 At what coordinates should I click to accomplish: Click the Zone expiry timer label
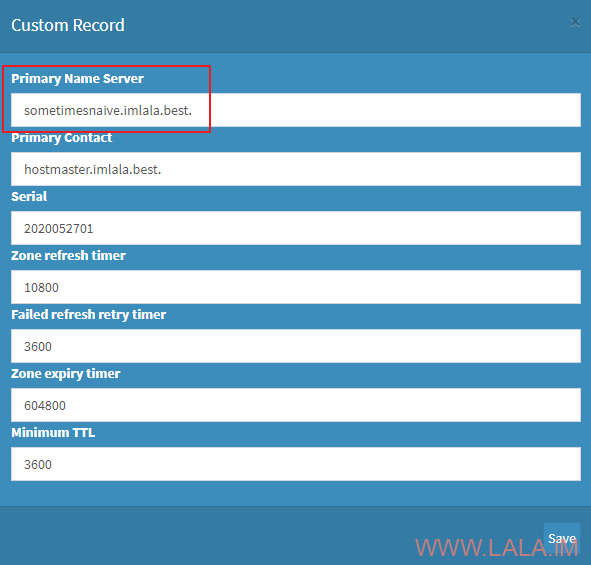[x=66, y=374]
